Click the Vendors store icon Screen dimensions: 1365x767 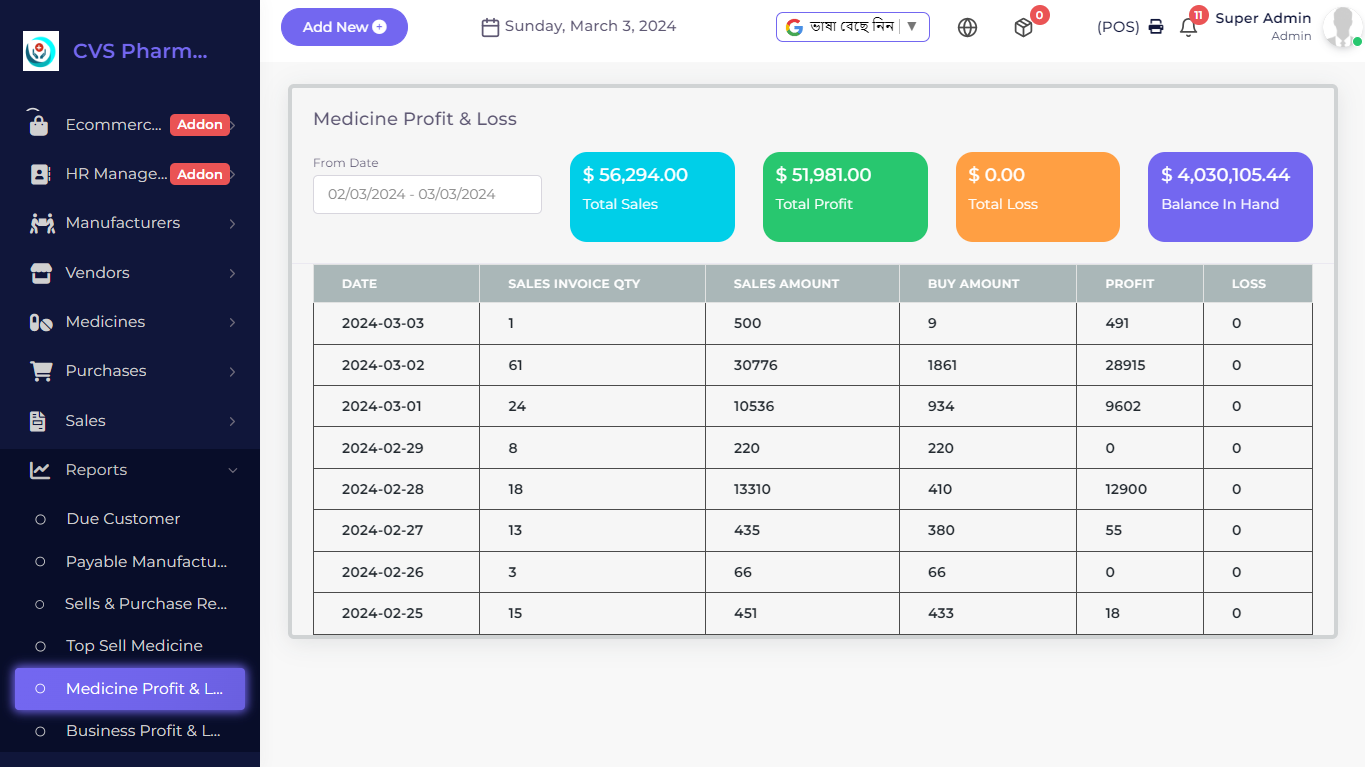[41, 273]
